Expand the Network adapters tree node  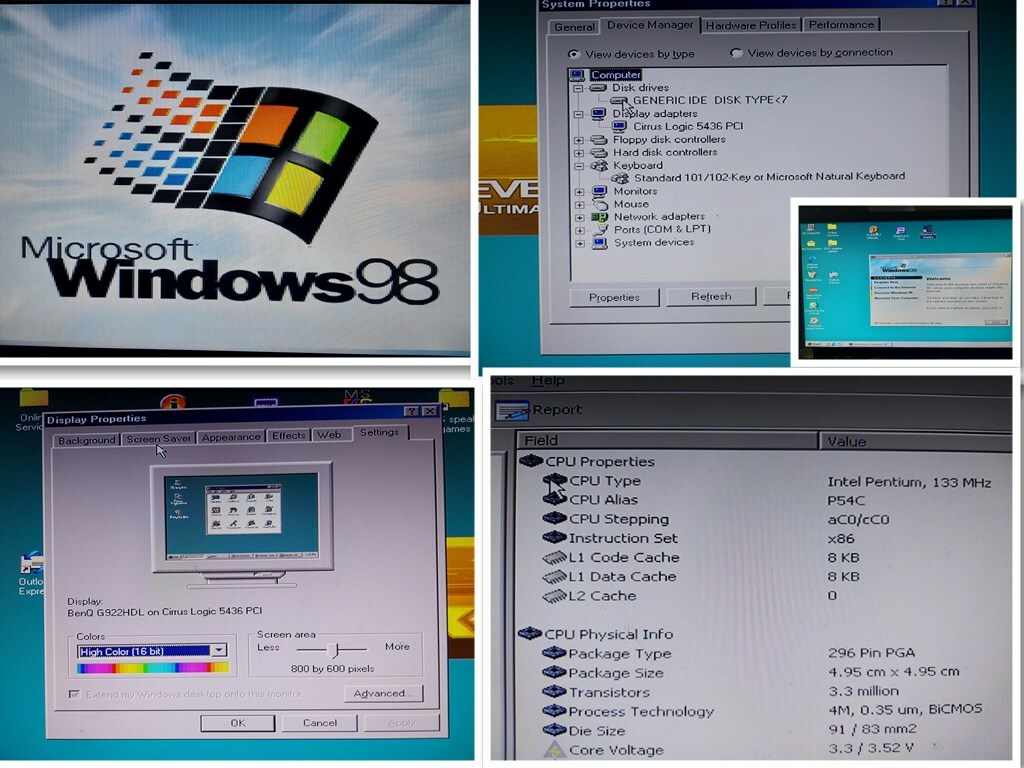579,217
